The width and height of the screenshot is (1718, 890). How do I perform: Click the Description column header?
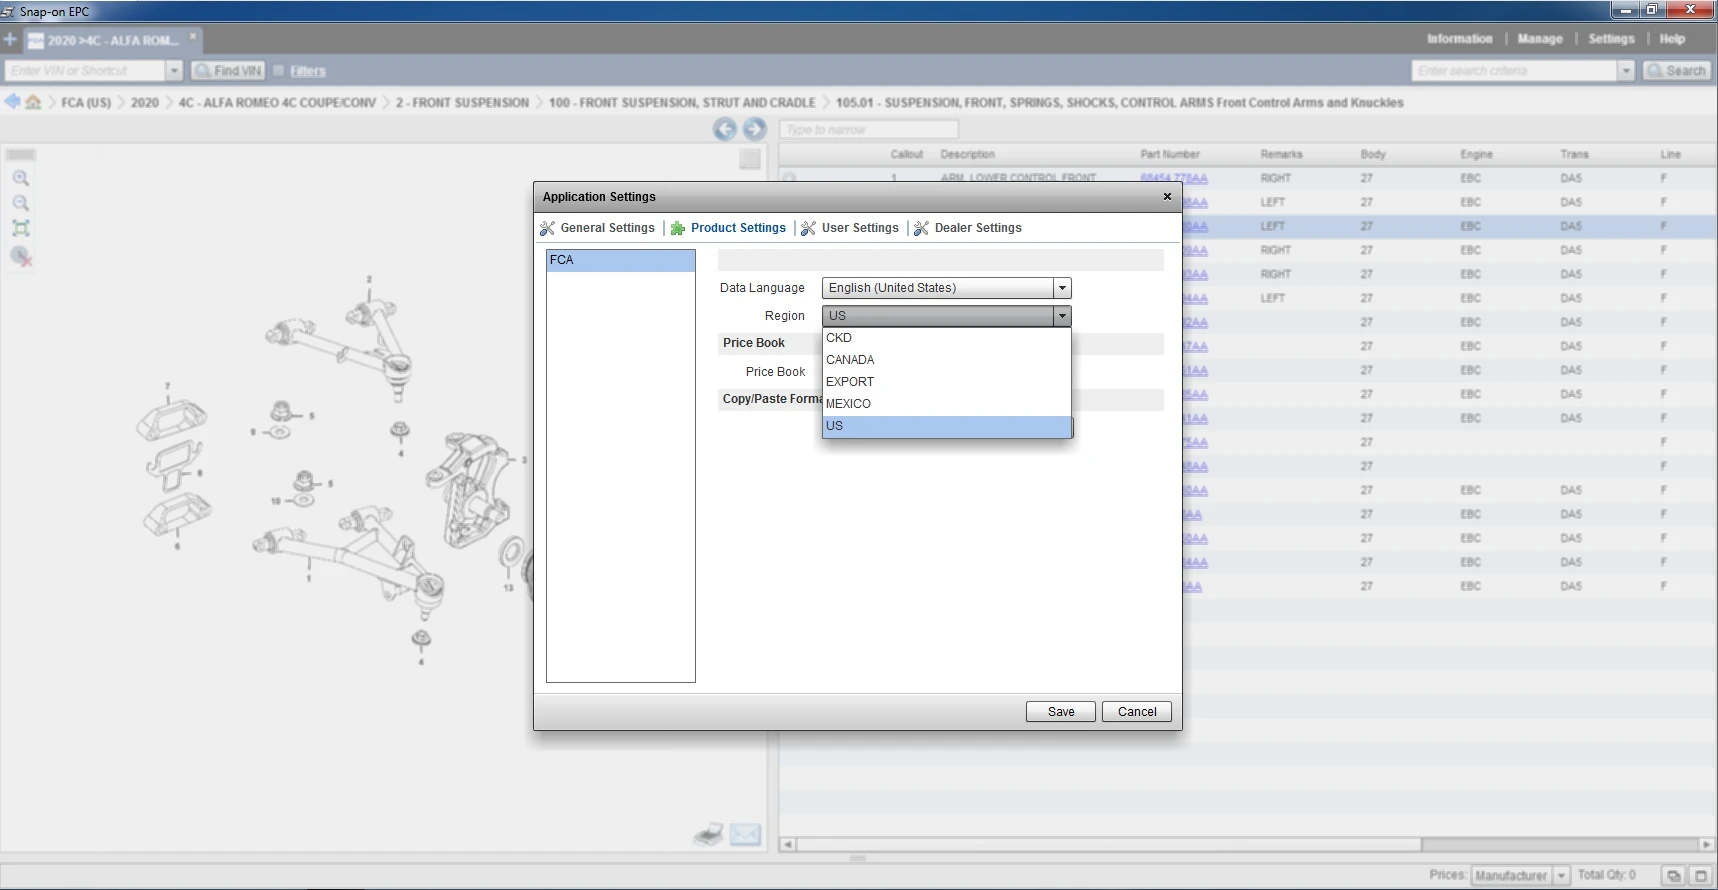click(x=967, y=155)
